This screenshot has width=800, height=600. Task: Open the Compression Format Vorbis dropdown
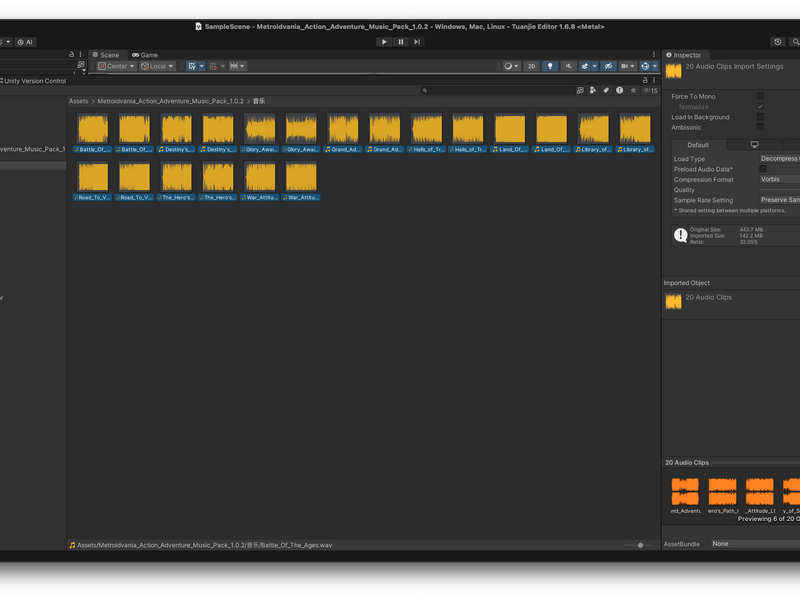[780, 179]
